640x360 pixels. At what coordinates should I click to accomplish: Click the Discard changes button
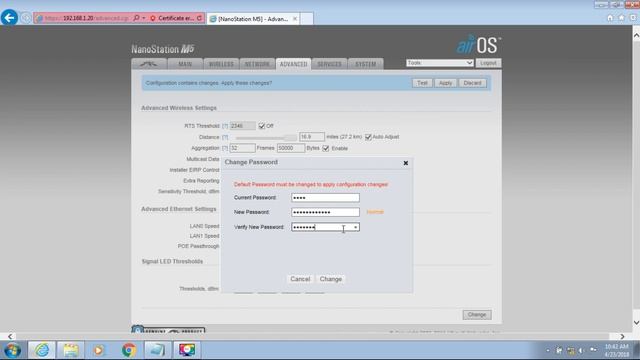click(472, 83)
